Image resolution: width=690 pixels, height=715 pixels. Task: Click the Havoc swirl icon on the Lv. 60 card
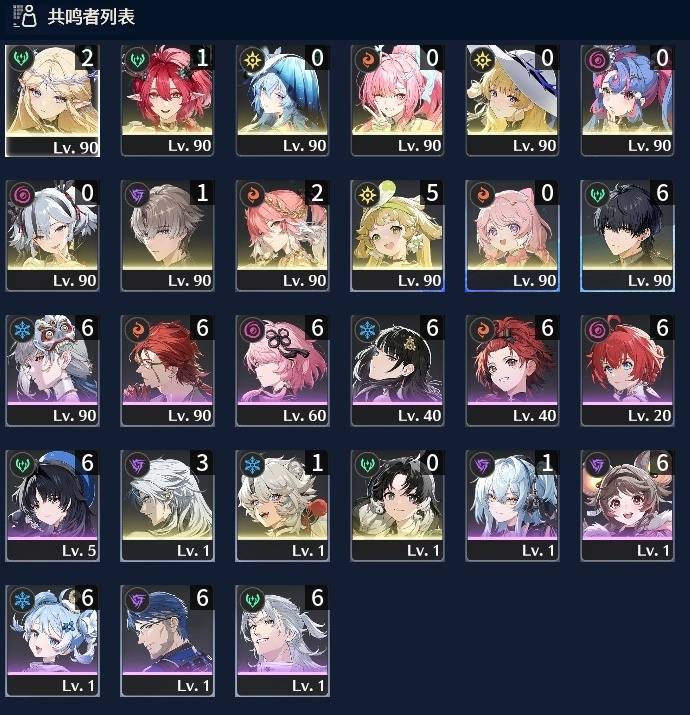pyautogui.click(x=252, y=330)
